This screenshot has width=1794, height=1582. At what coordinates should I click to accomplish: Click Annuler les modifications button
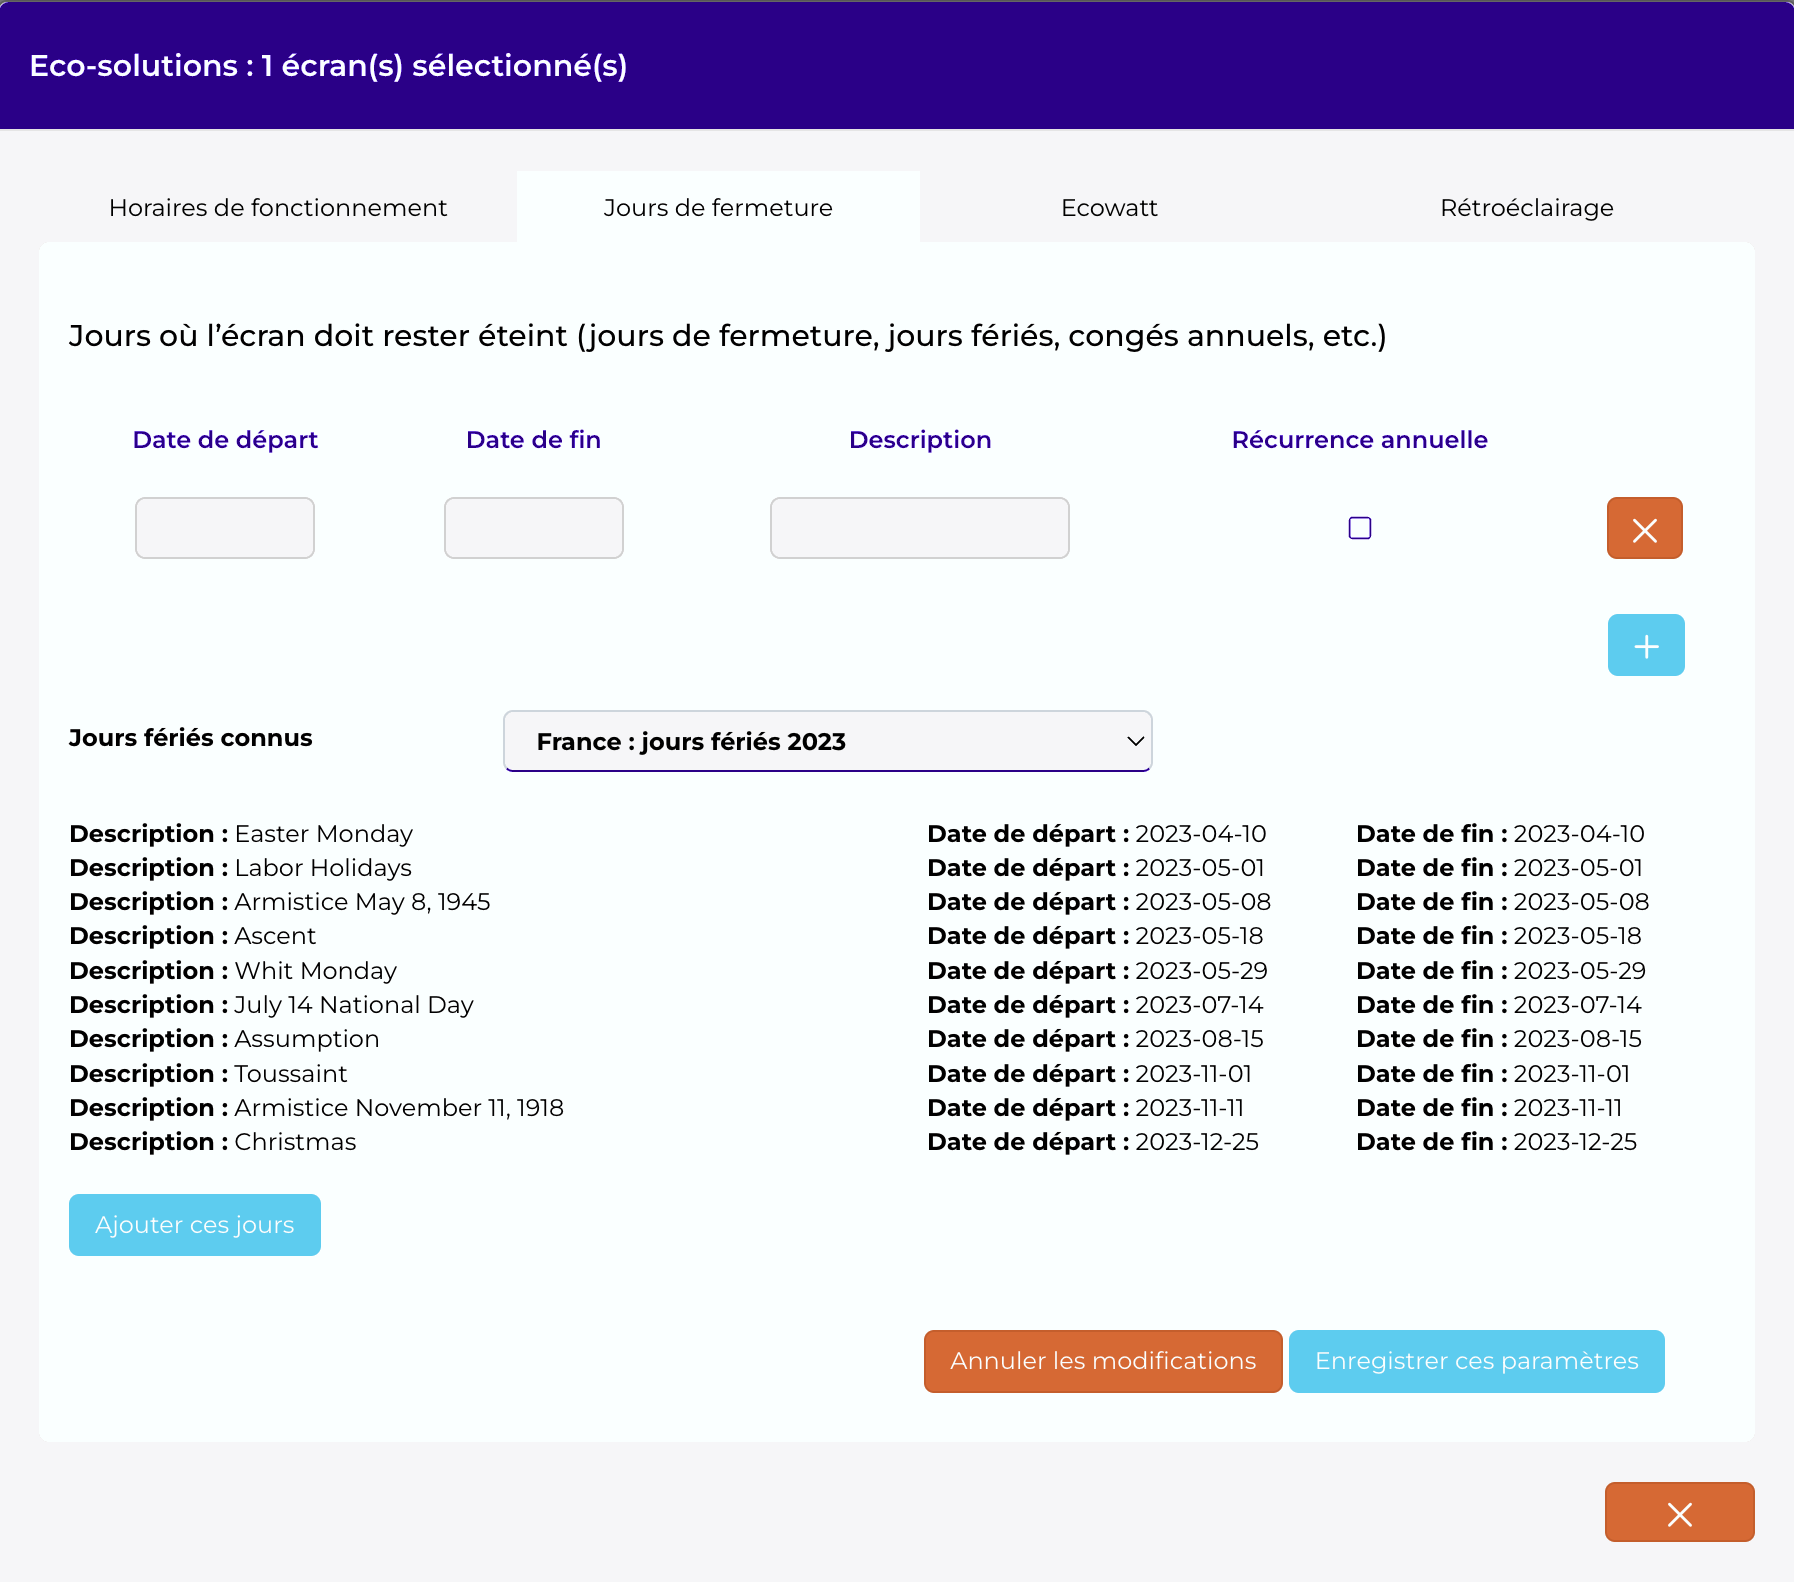coord(1103,1361)
